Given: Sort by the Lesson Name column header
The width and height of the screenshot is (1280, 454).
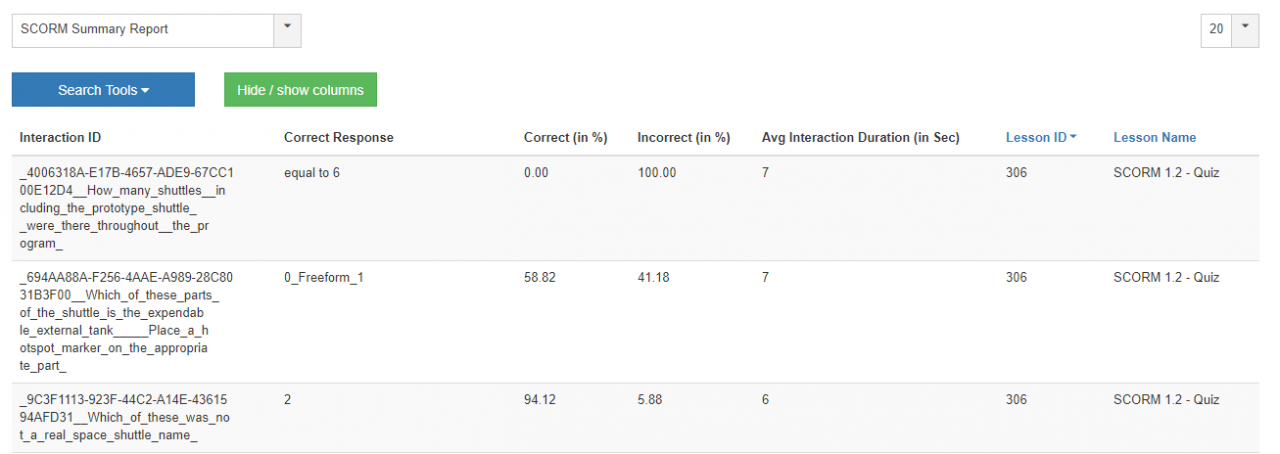Looking at the screenshot, I should (x=1154, y=138).
